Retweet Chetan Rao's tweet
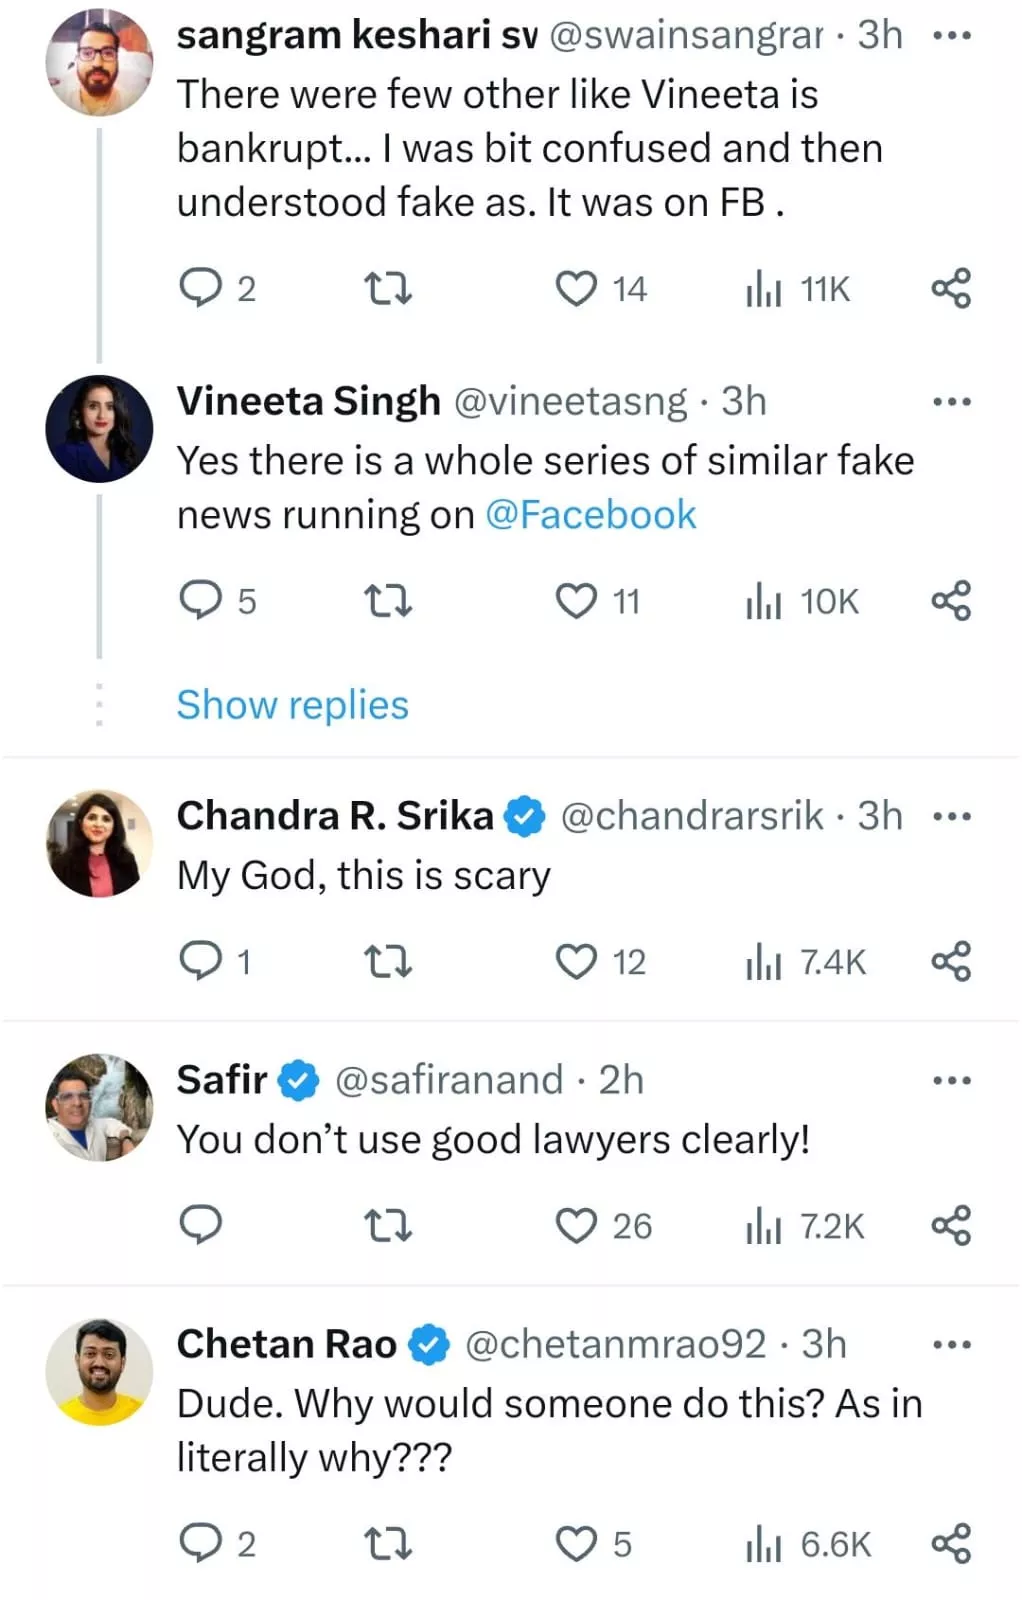This screenshot has width=1022, height=1600. coord(387,1544)
